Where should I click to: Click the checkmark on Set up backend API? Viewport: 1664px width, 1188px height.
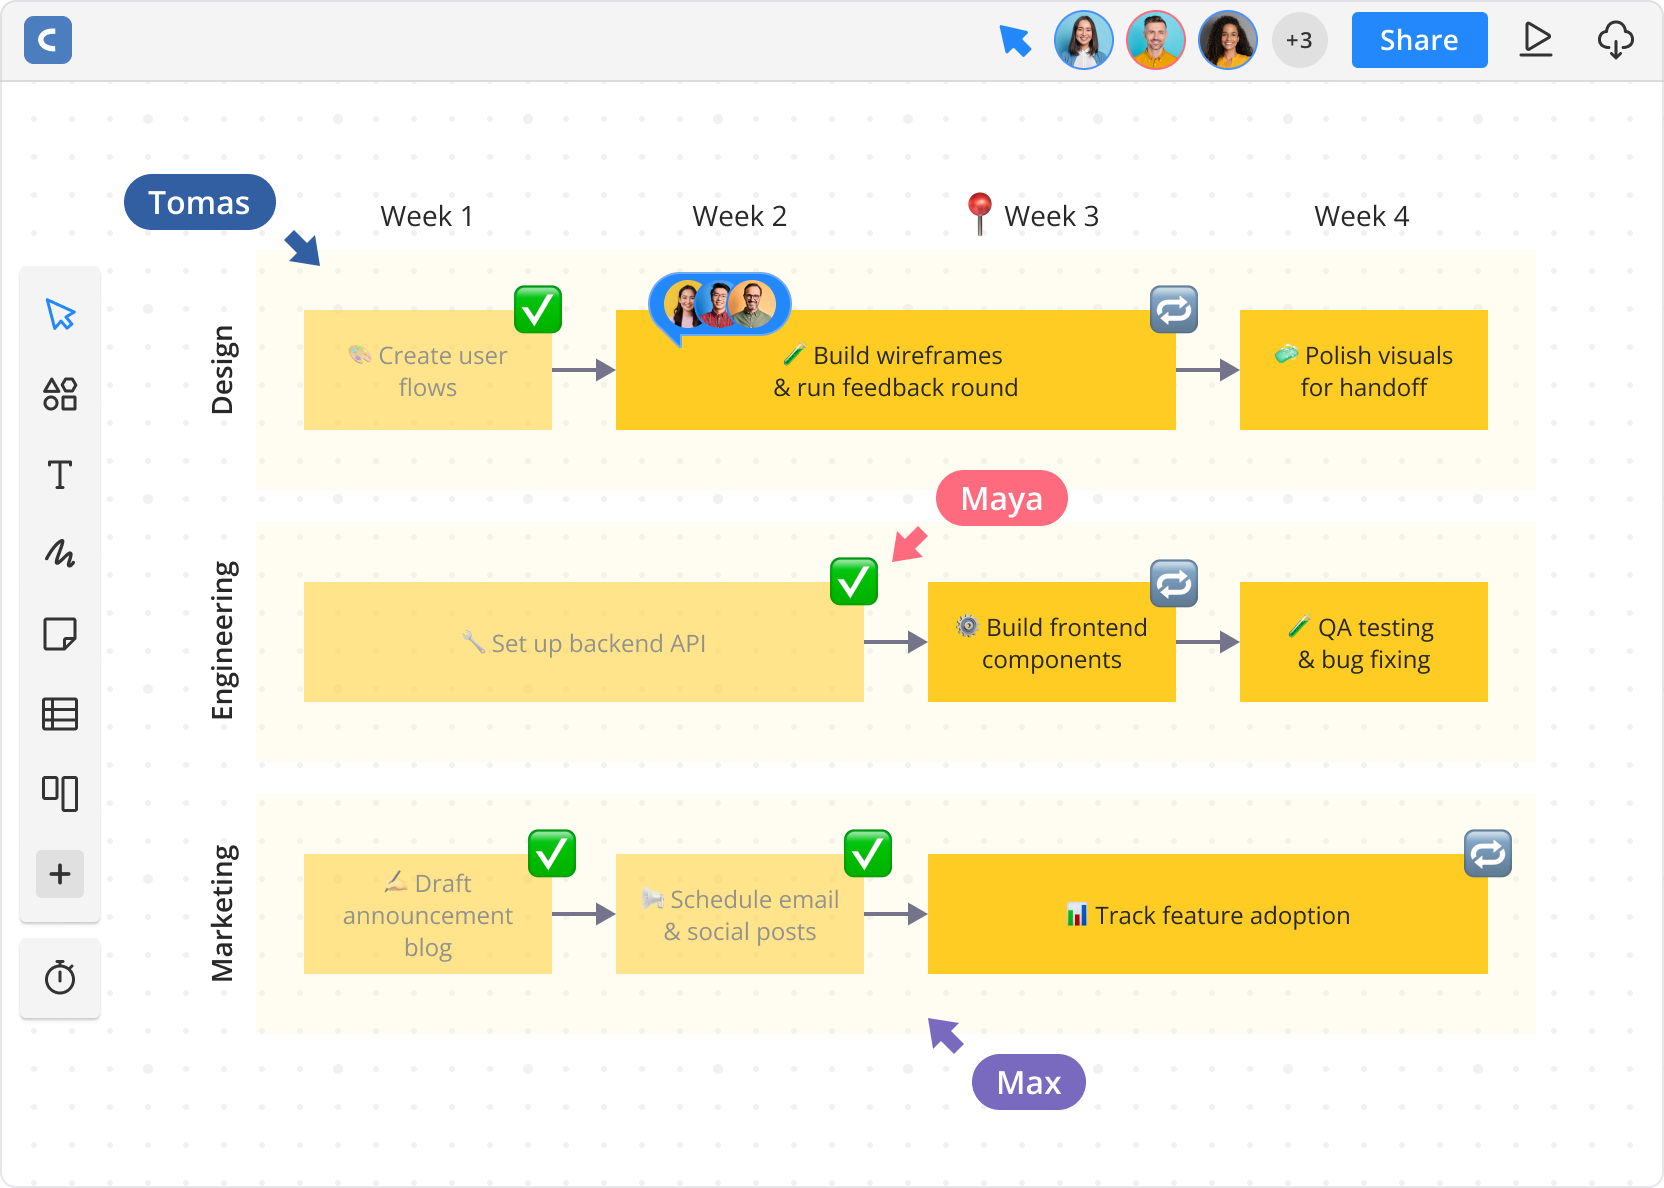pos(854,582)
